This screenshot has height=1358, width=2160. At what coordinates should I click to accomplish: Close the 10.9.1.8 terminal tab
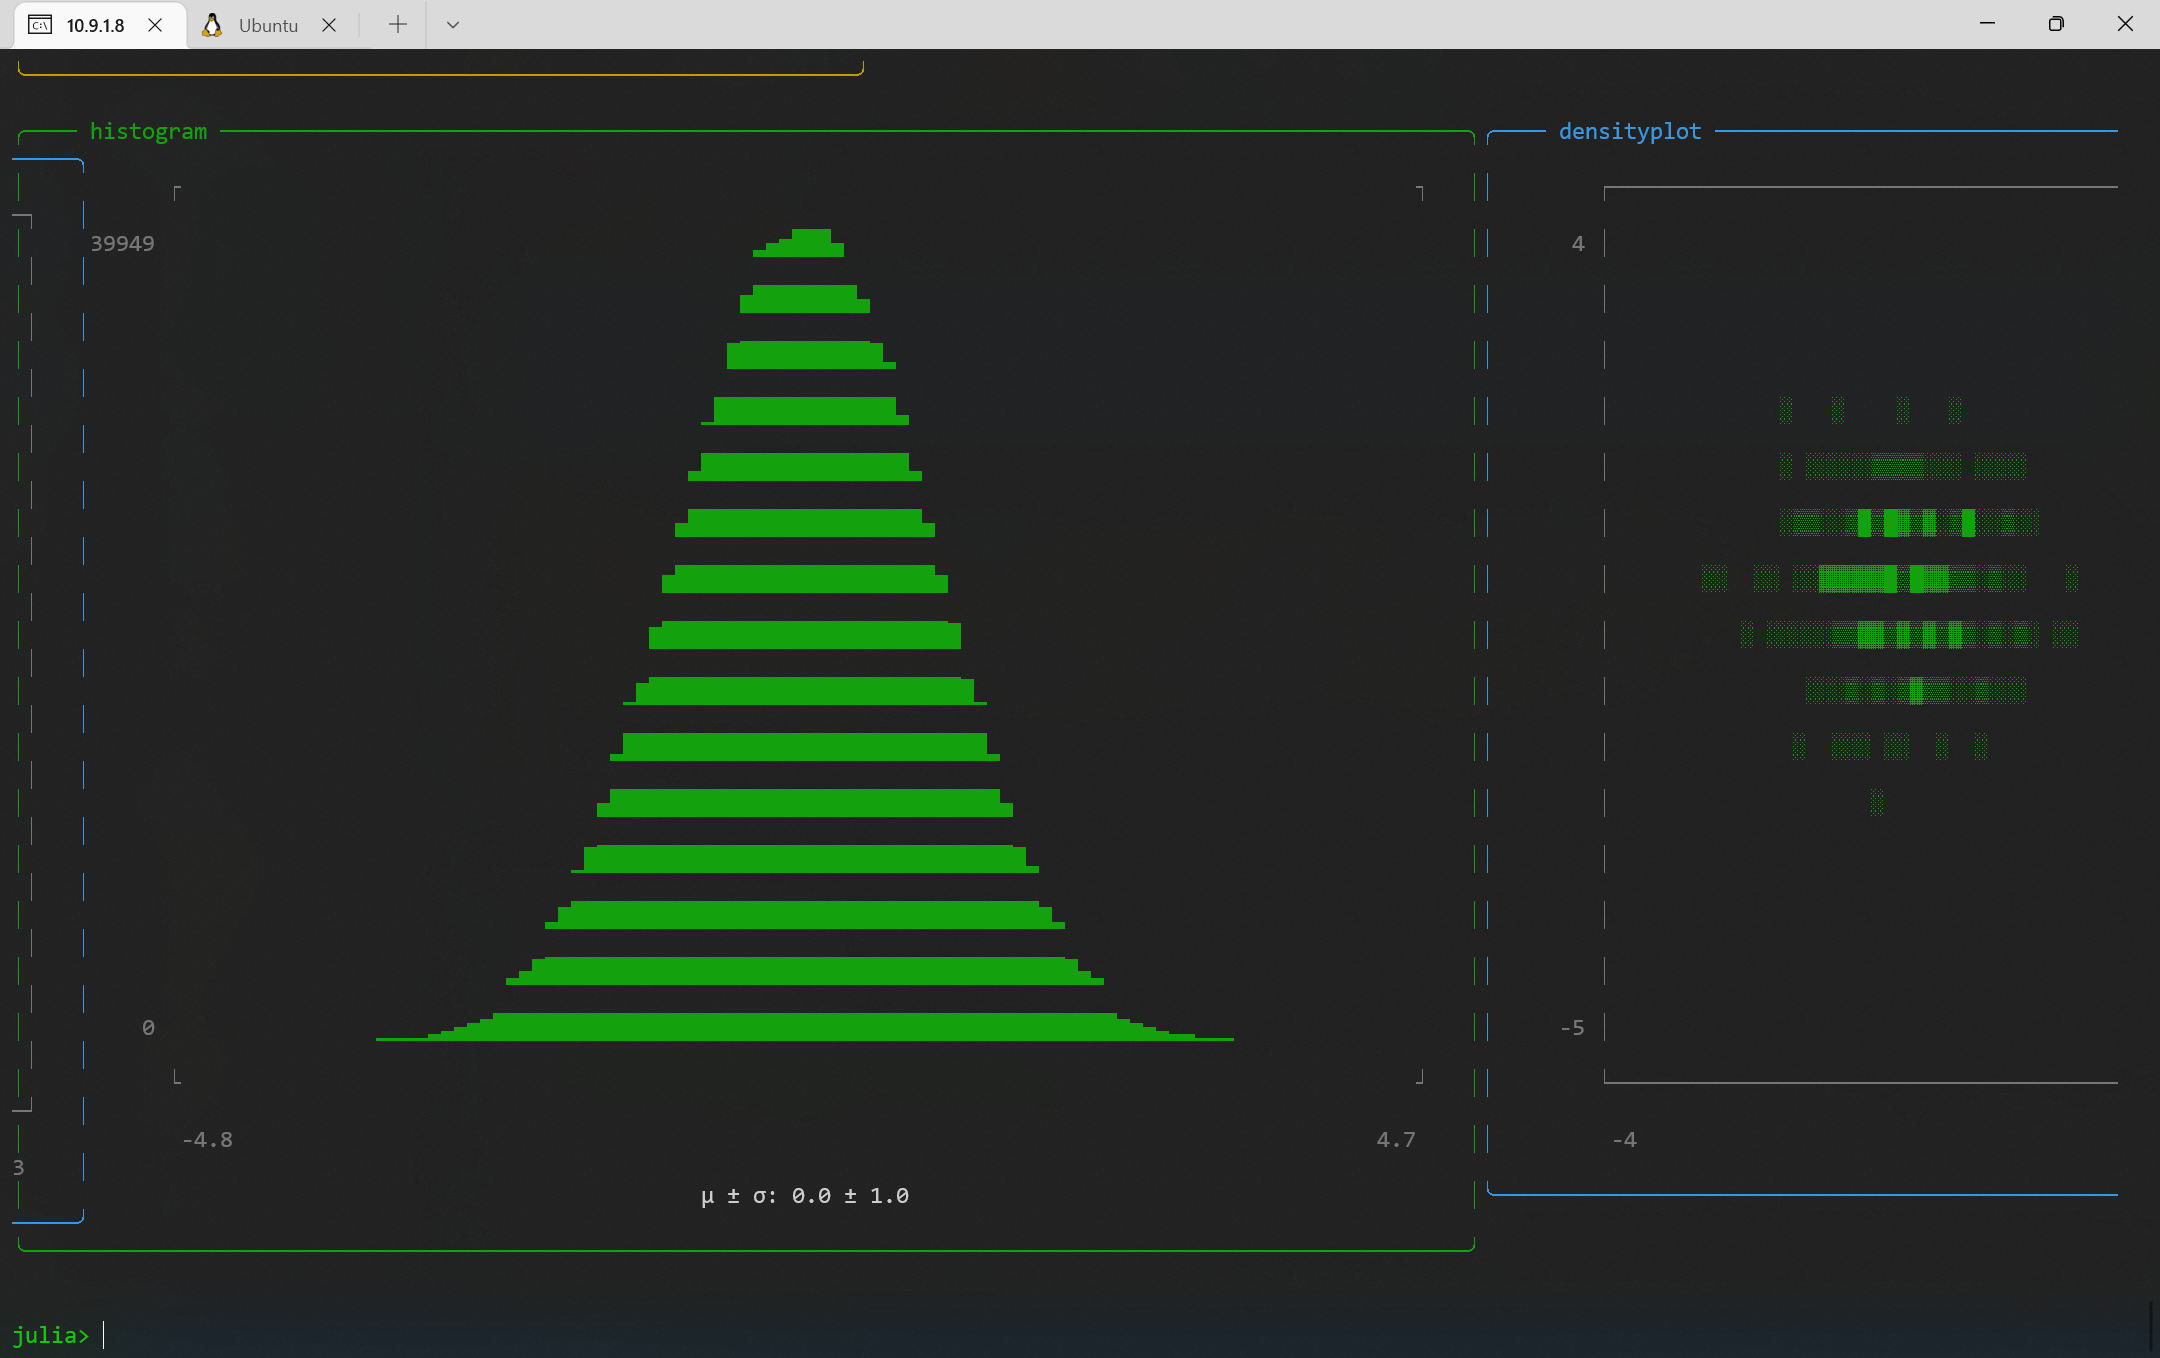[x=155, y=25]
